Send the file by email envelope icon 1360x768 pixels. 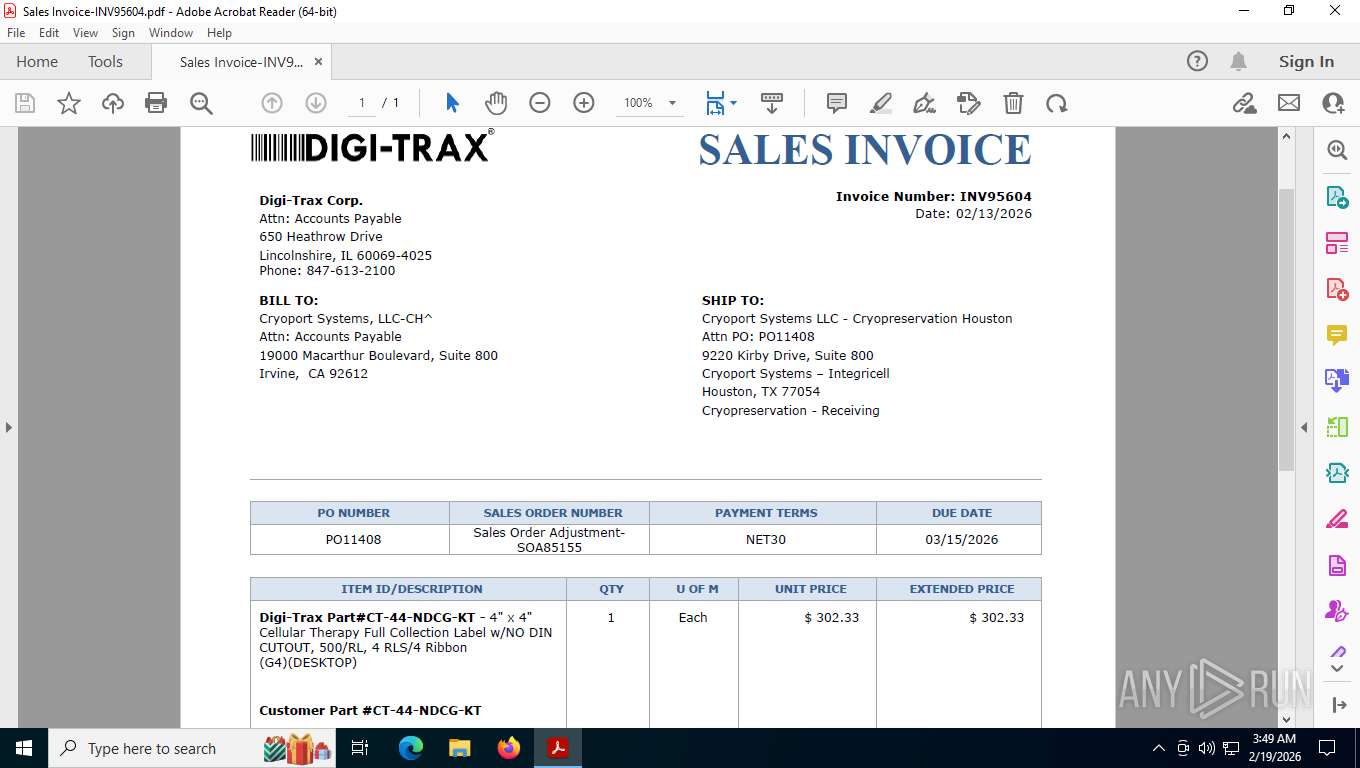(x=1289, y=103)
